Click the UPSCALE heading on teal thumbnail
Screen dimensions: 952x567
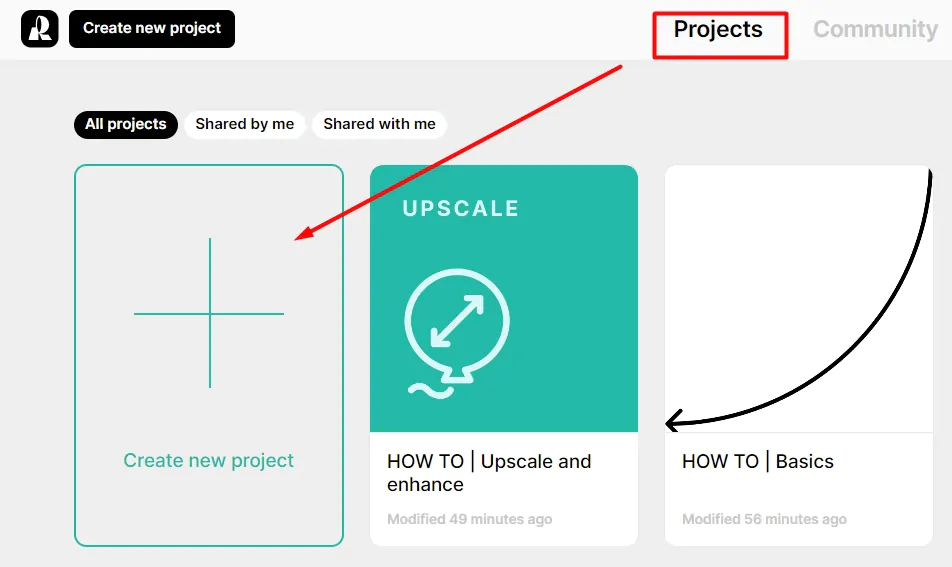461,208
